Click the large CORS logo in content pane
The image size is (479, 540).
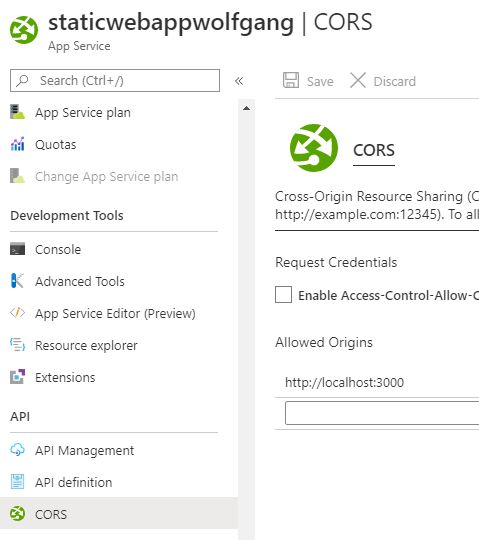[x=313, y=148]
